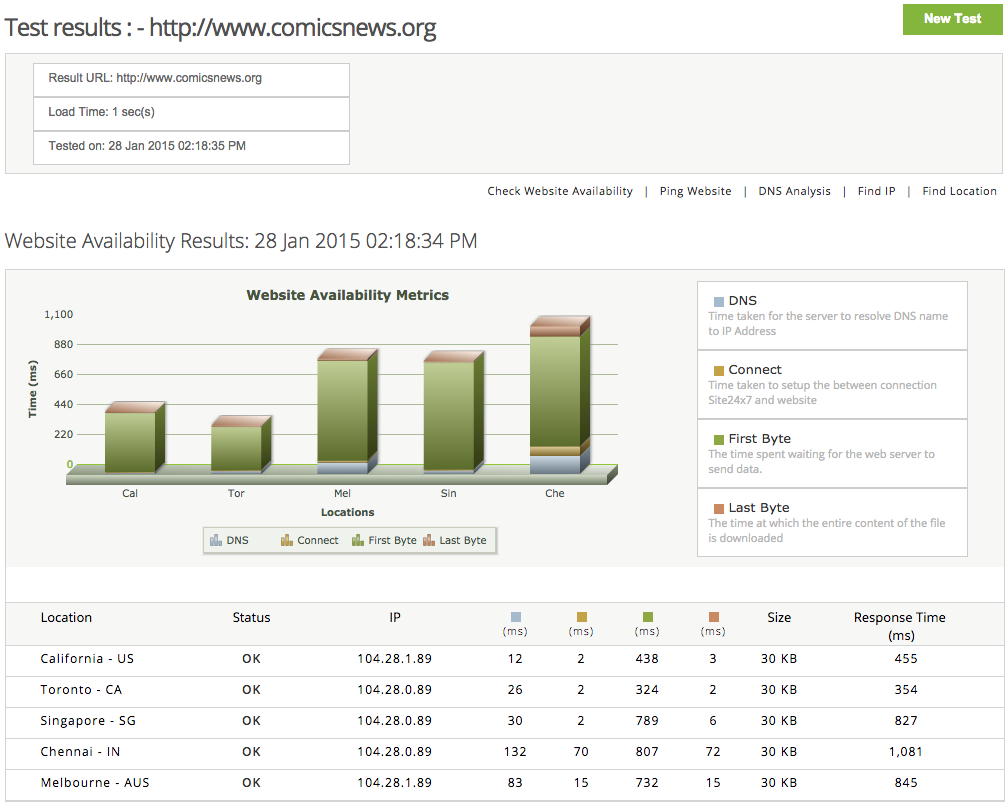Click DNS value 132 in Chennai row
Image resolution: width=1007 pixels, height=807 pixels.
coord(515,752)
